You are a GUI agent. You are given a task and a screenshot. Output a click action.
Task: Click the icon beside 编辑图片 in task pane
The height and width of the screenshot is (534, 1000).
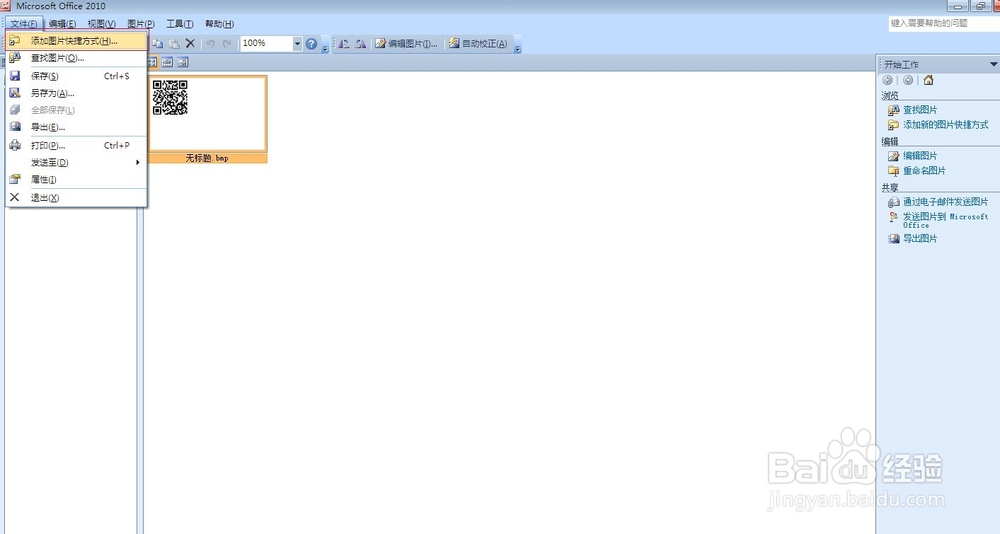coord(893,156)
